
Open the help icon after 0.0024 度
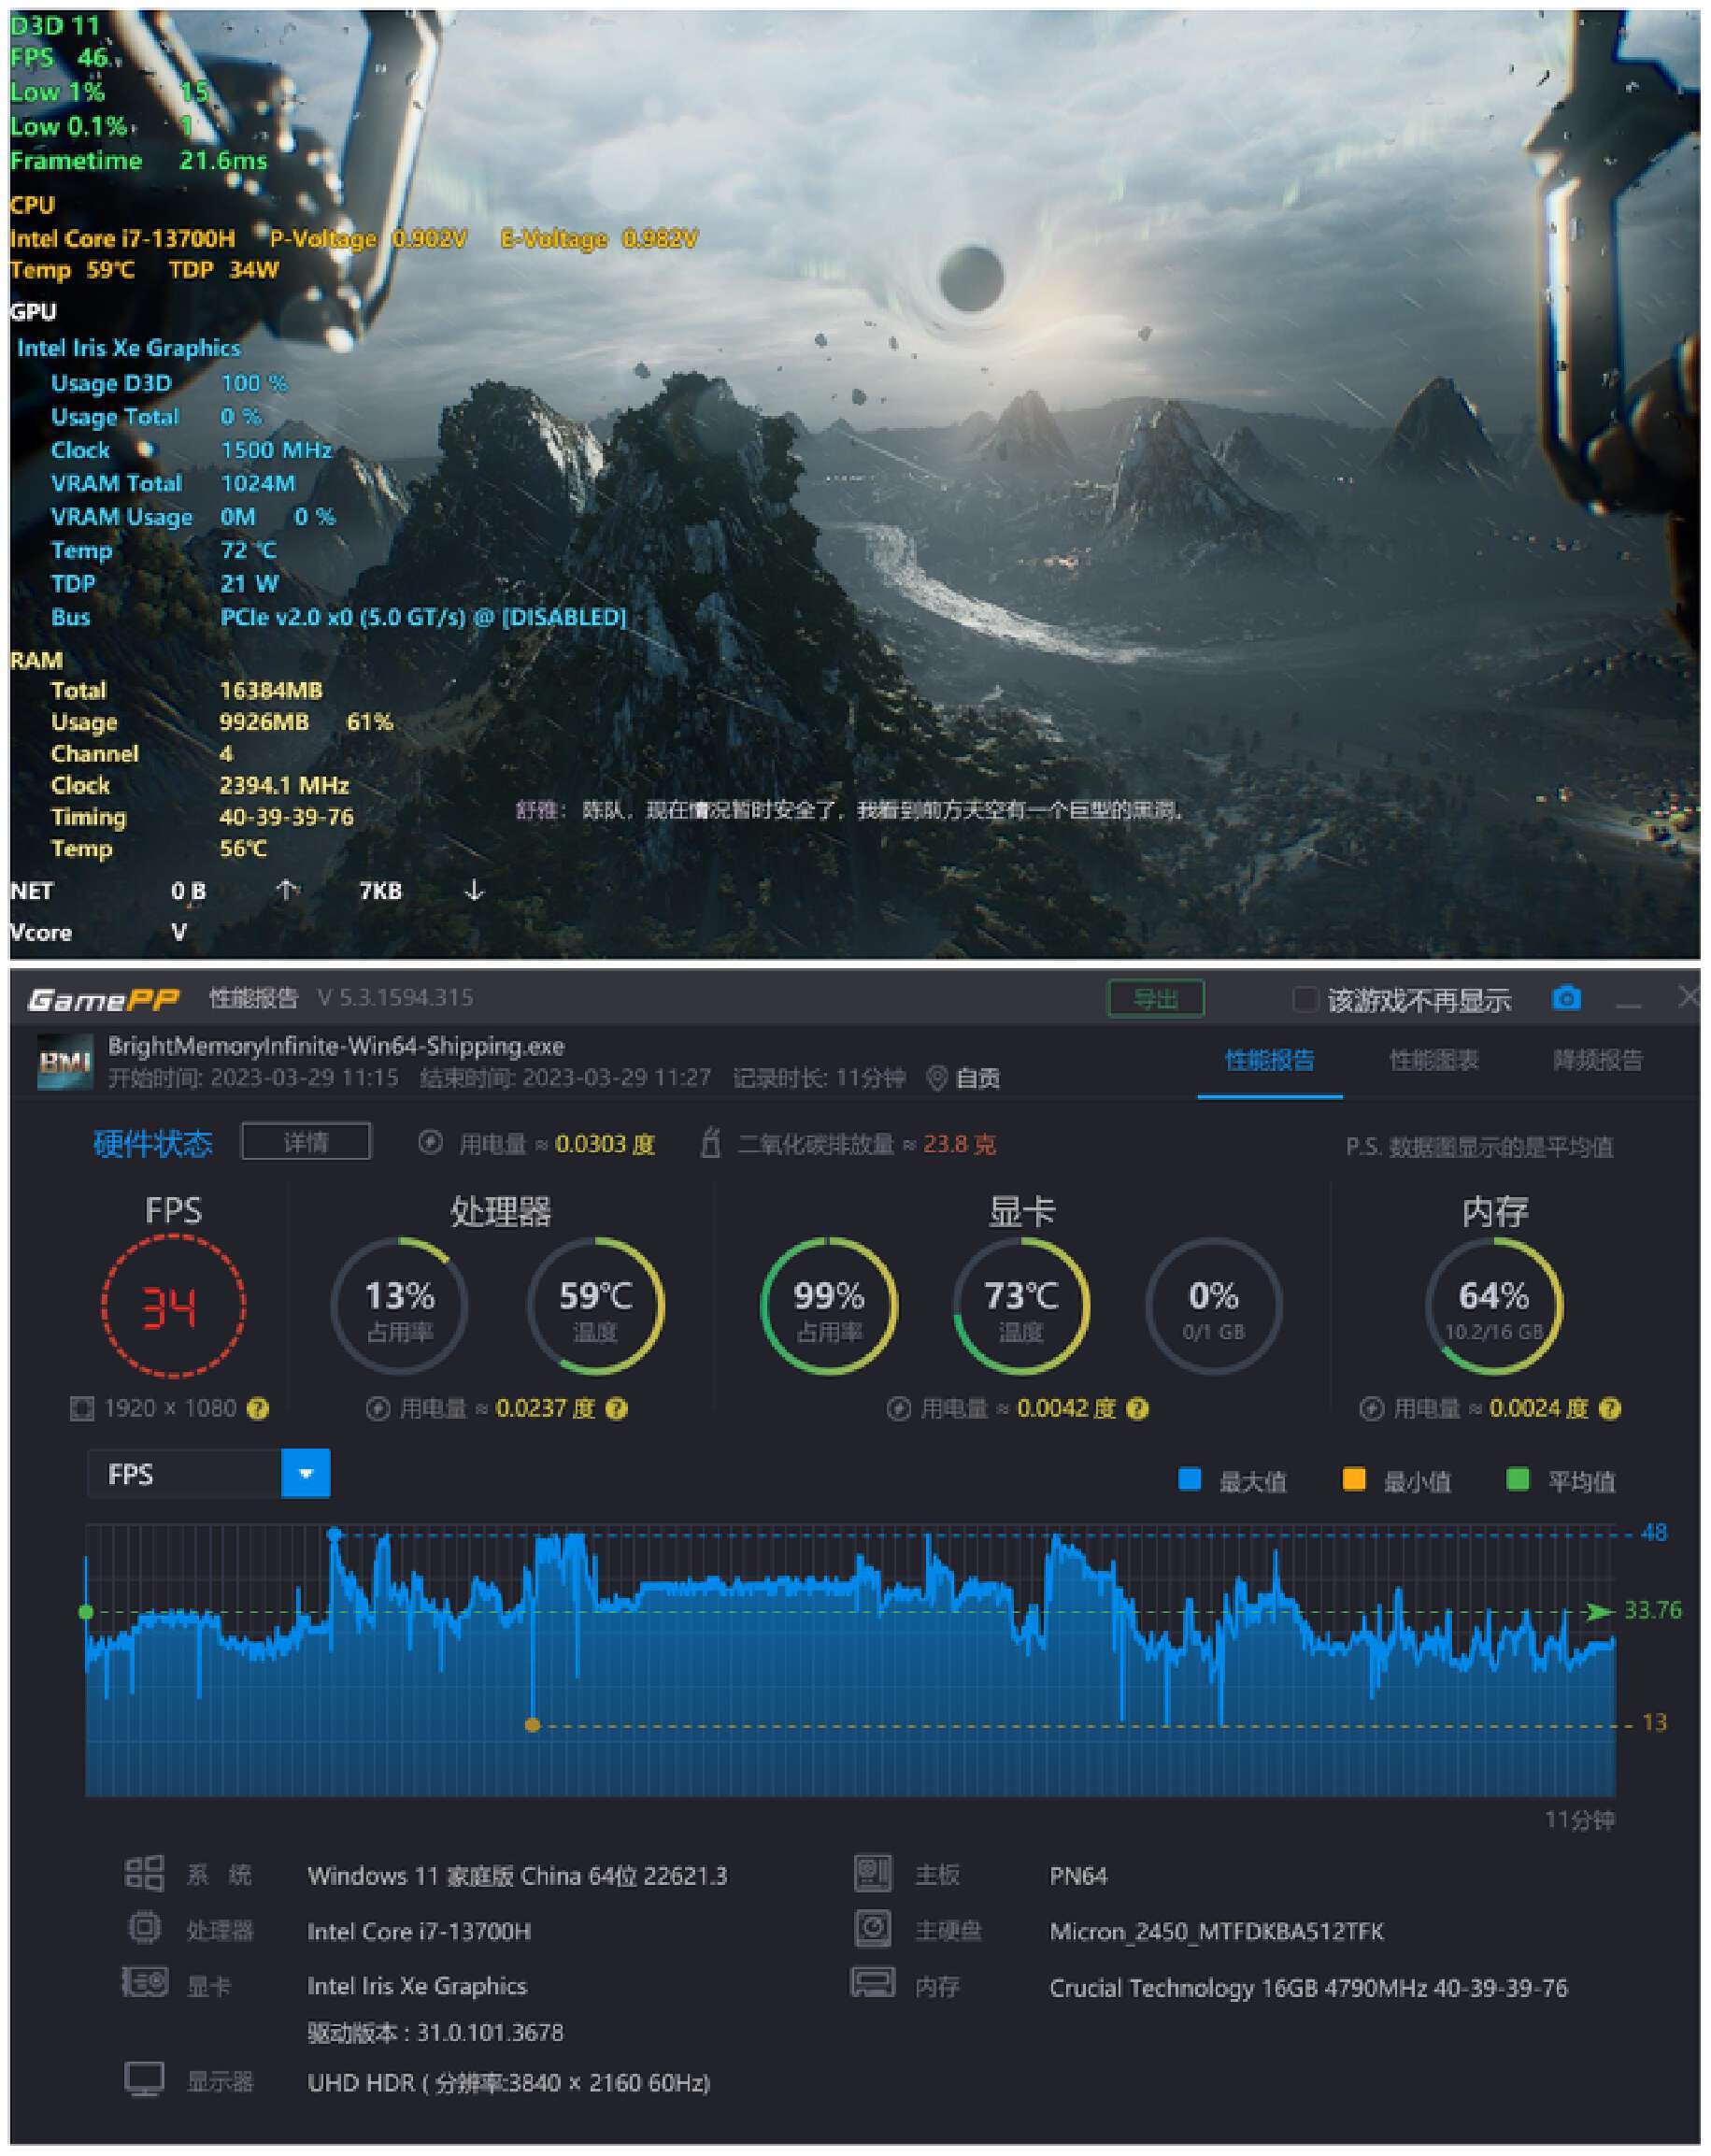click(x=1609, y=1409)
